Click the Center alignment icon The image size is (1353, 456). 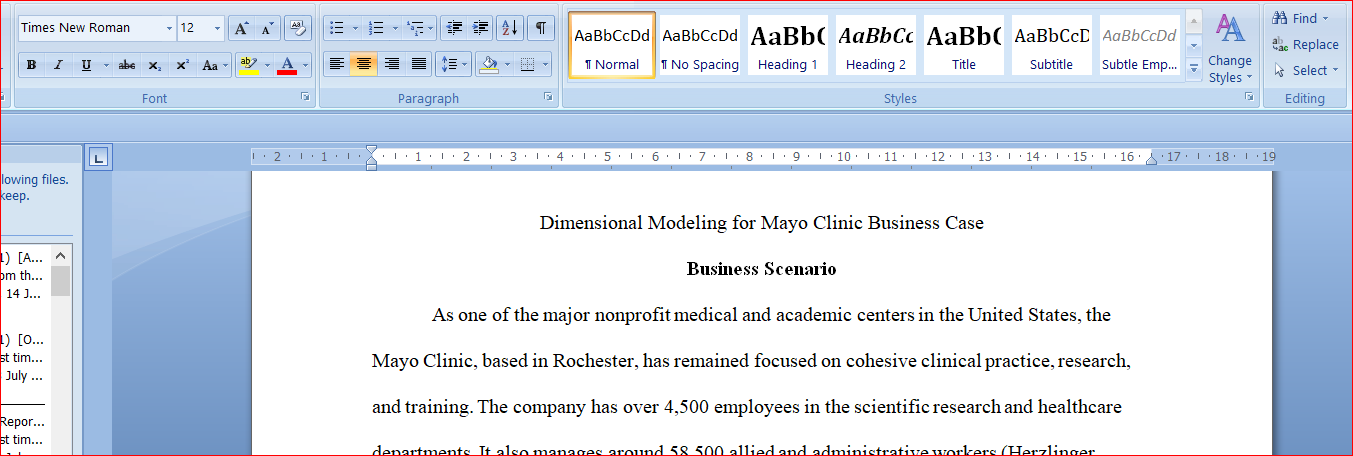click(x=364, y=65)
